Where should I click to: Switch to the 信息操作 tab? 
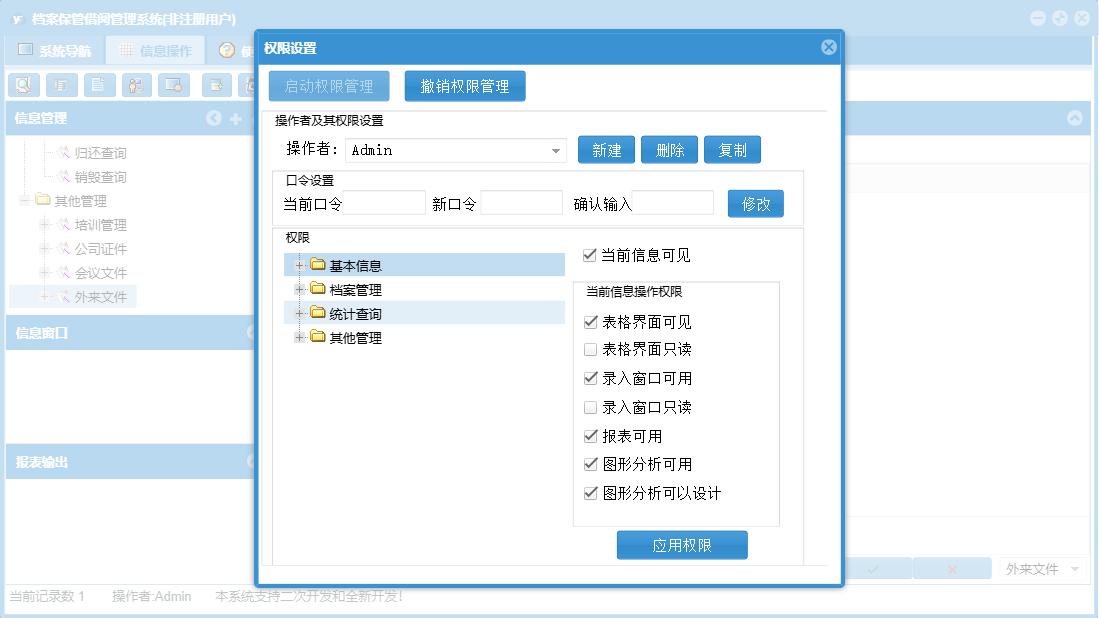click(x=155, y=50)
